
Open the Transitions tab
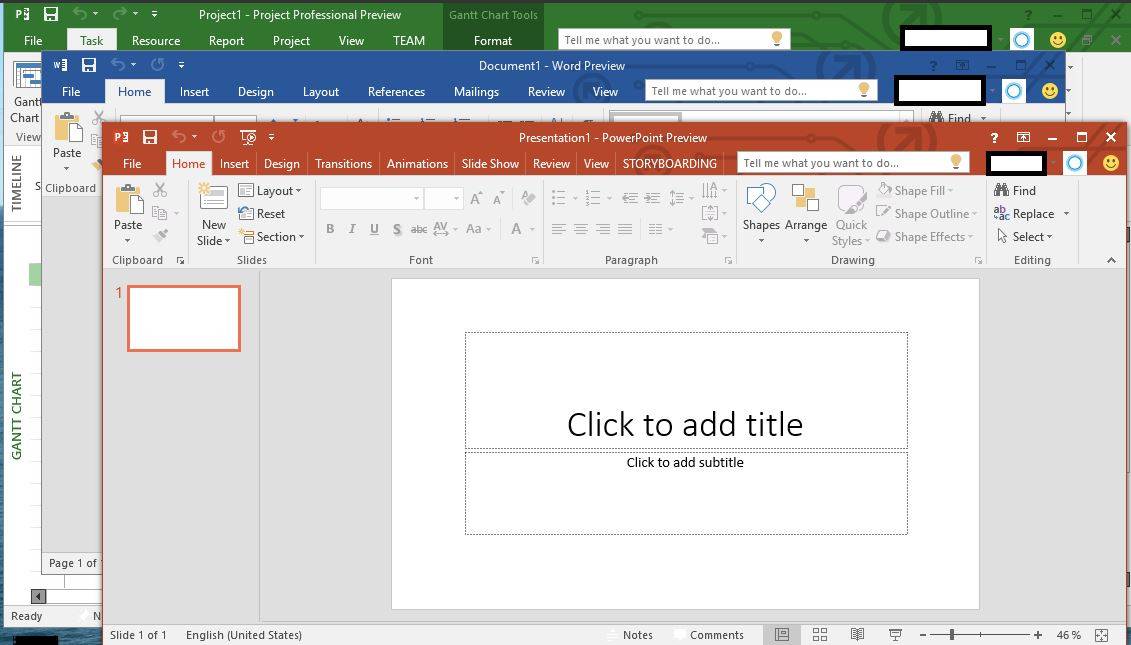click(343, 164)
